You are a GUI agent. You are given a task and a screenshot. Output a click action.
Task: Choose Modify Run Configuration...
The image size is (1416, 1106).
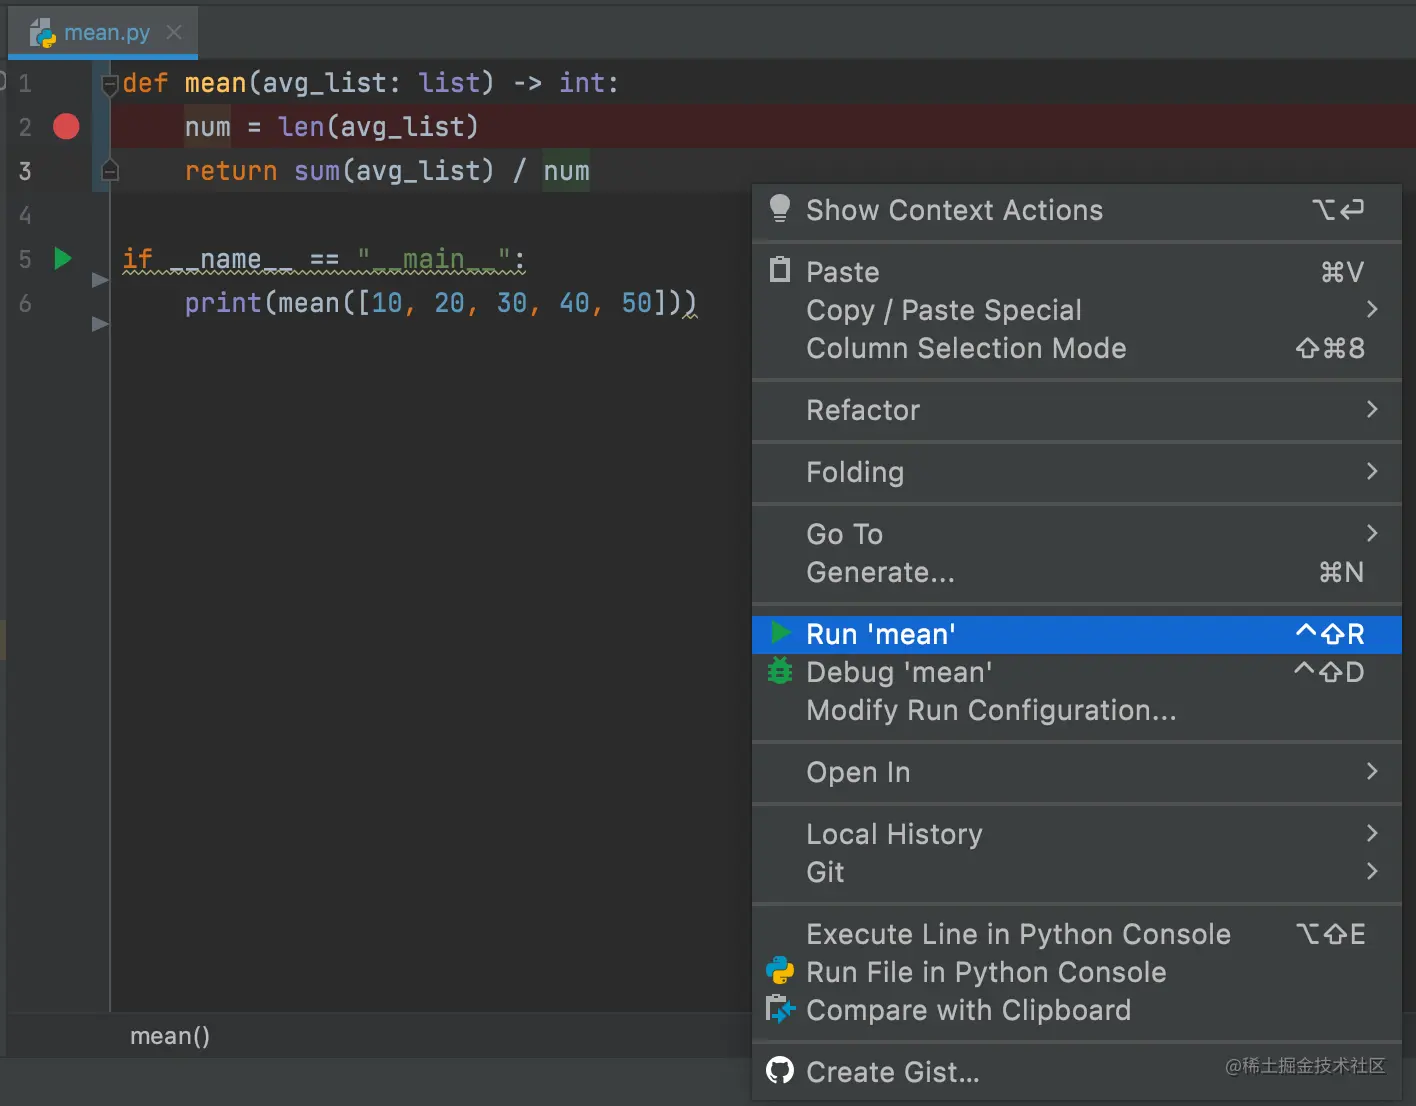tap(990, 710)
